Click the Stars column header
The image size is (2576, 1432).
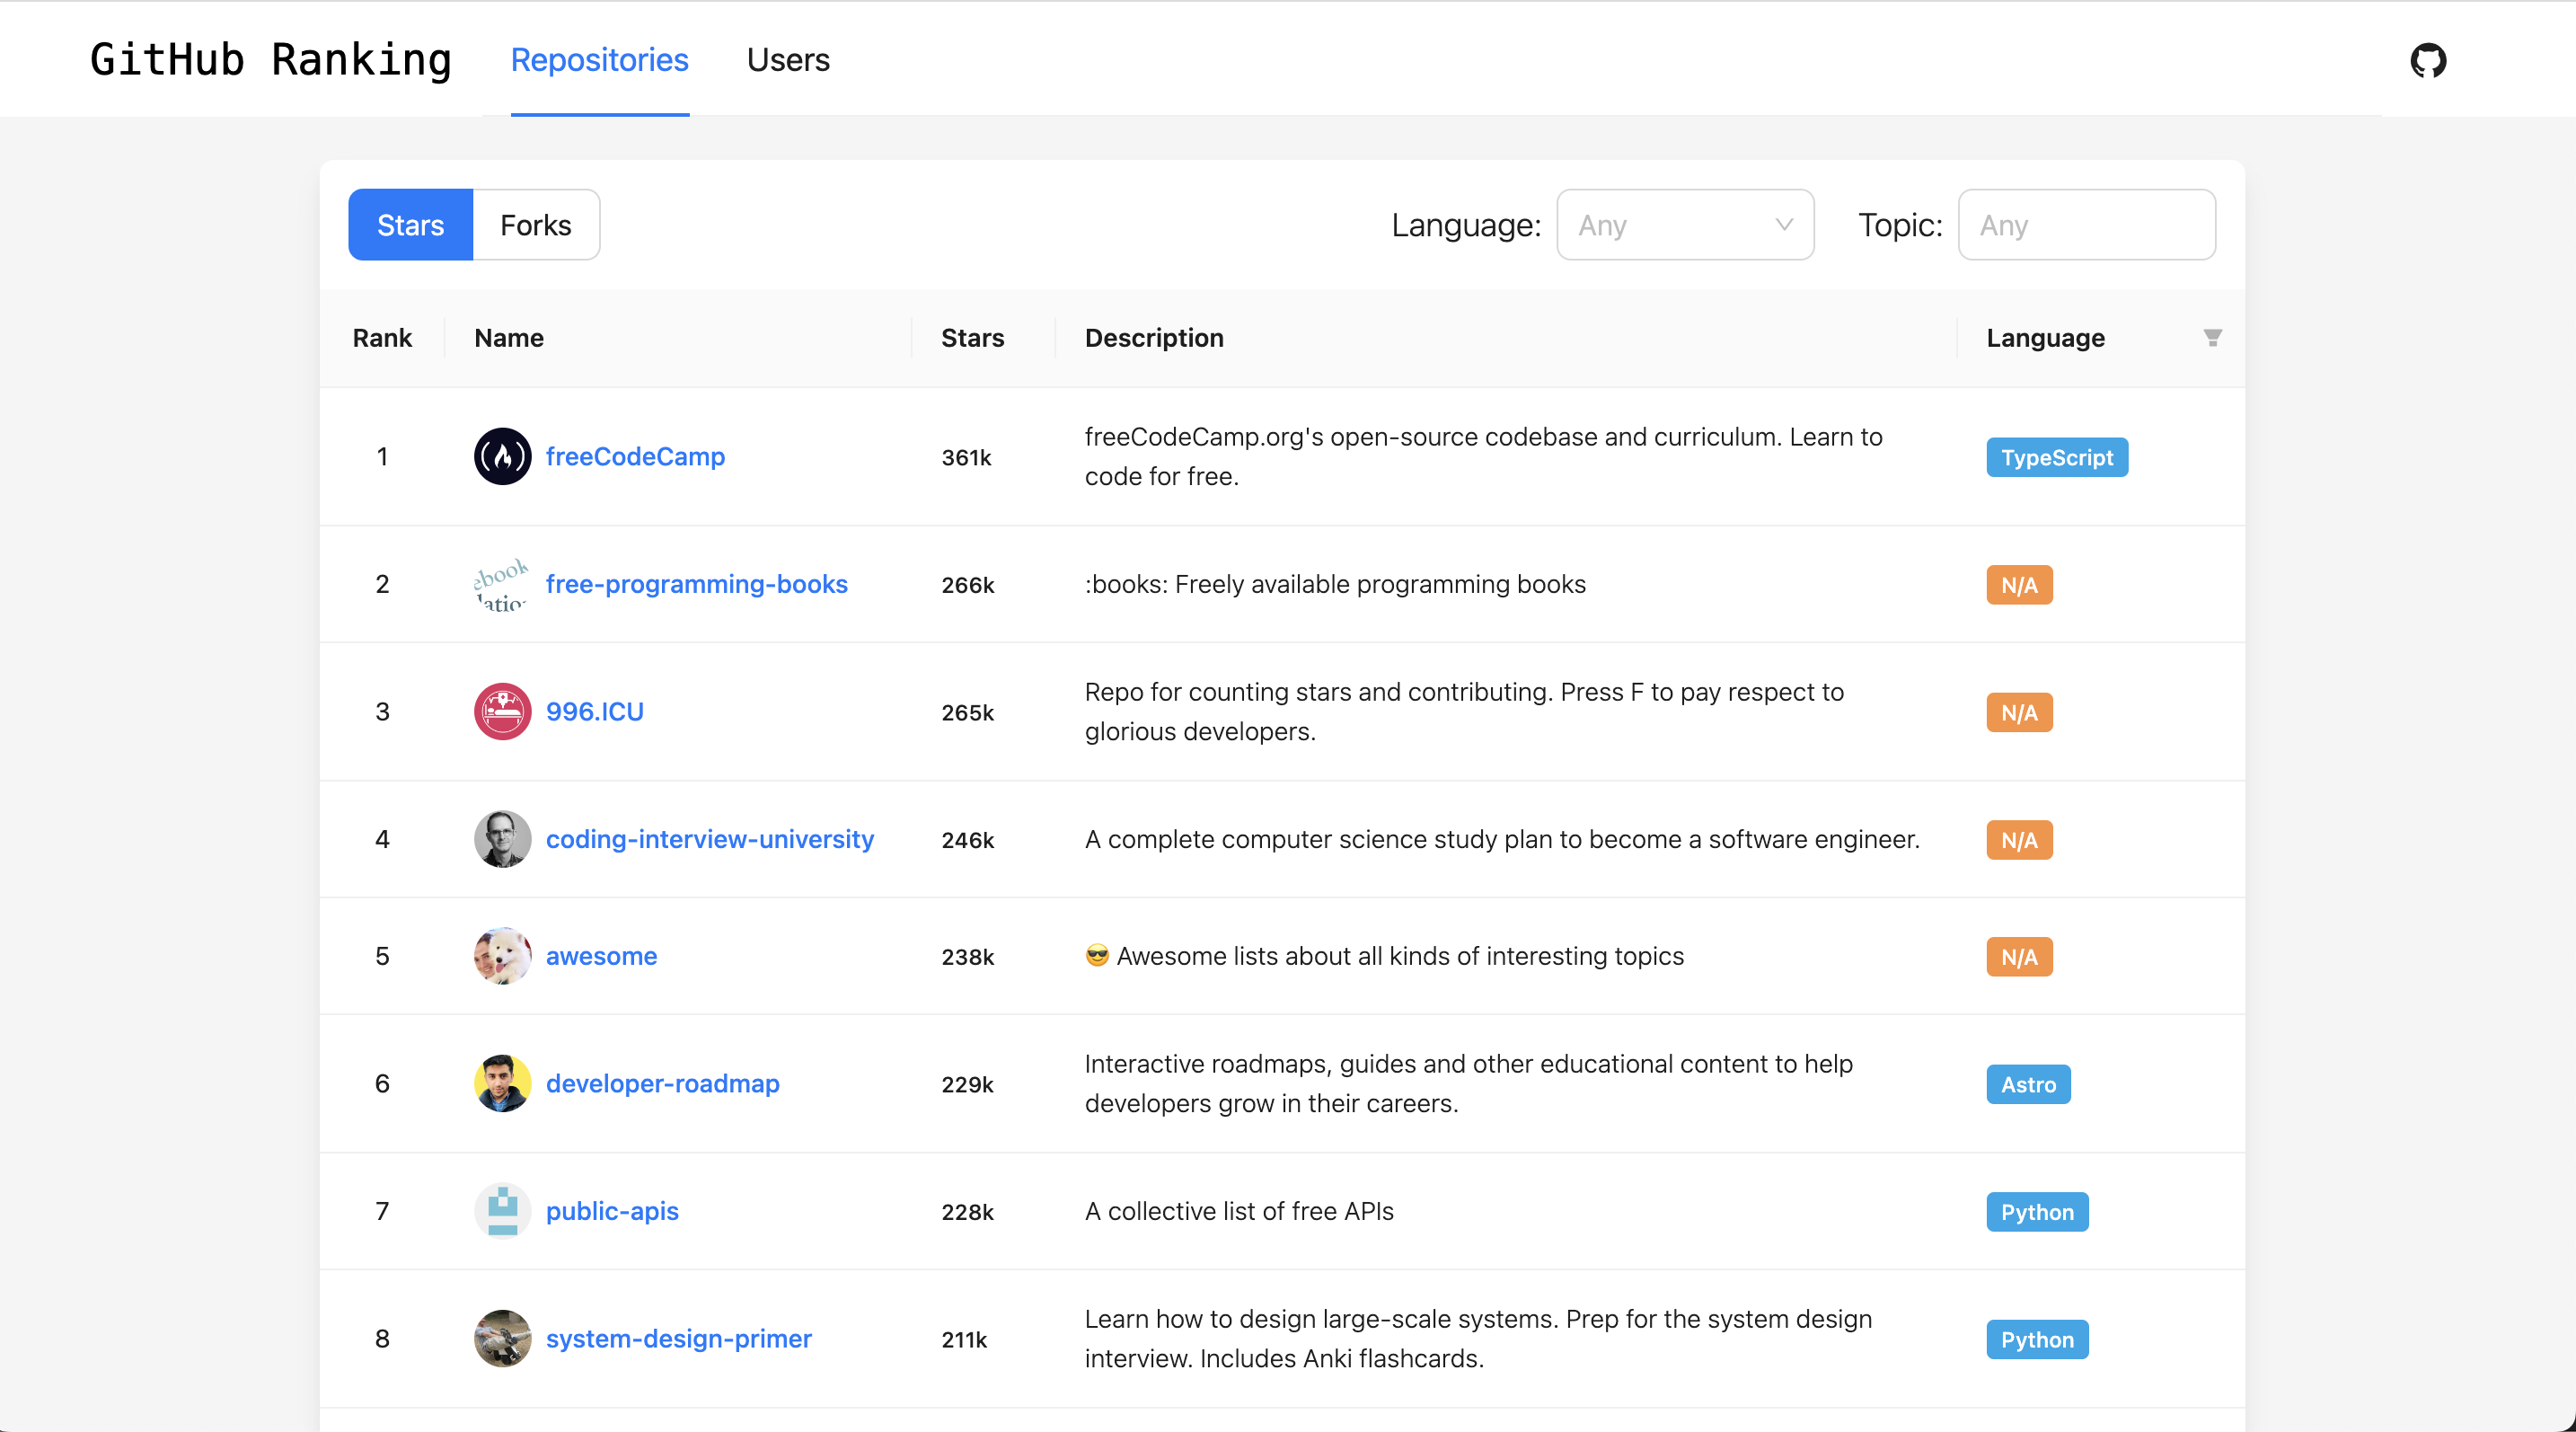[x=973, y=338]
